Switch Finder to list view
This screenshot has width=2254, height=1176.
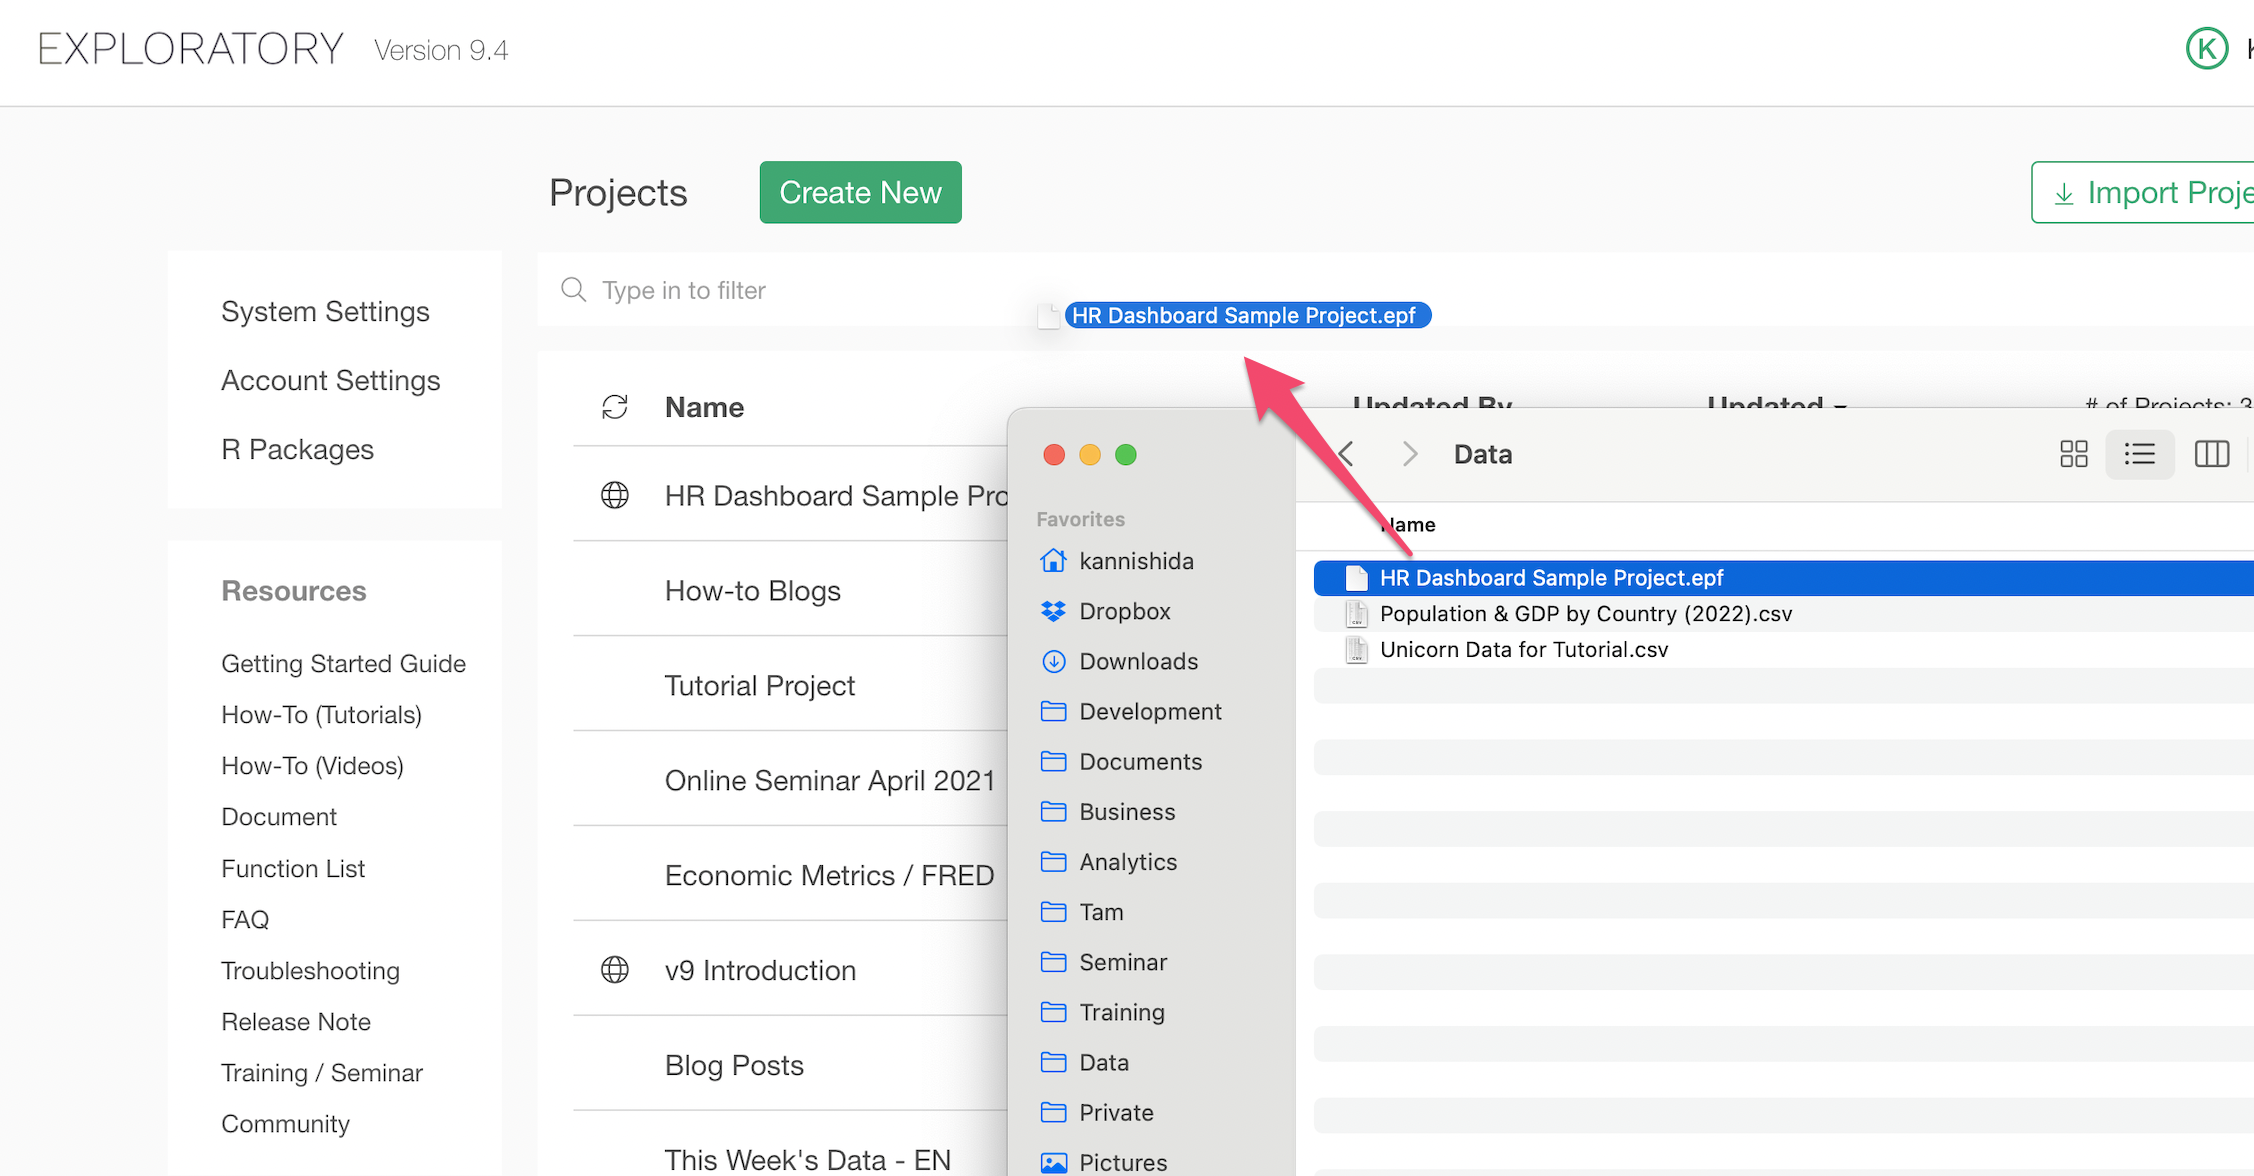pos(2140,454)
